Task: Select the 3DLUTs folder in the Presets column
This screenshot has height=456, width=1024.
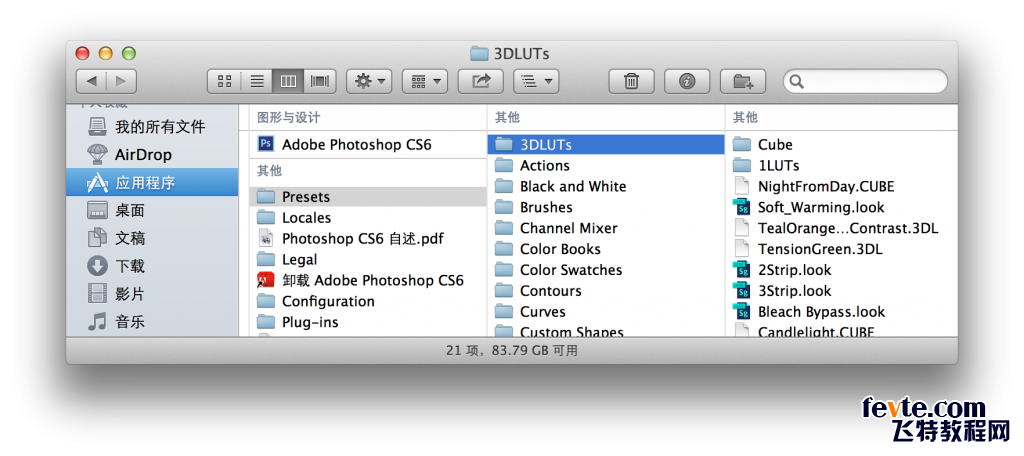Action: (x=606, y=144)
